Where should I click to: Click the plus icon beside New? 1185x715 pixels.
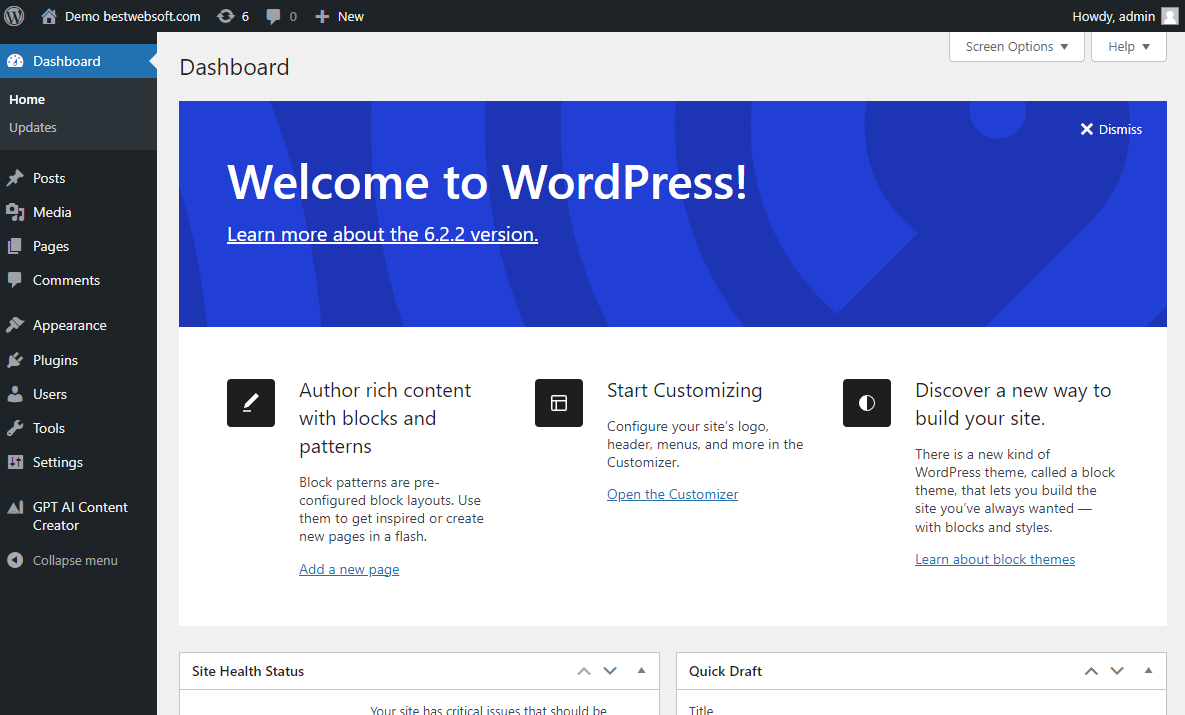point(322,17)
